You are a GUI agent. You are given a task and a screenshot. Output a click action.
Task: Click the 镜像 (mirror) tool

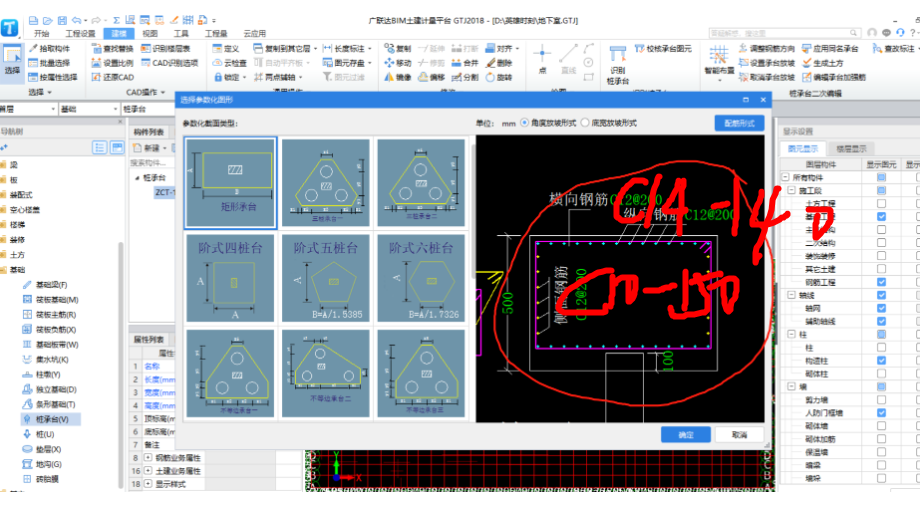(398, 77)
